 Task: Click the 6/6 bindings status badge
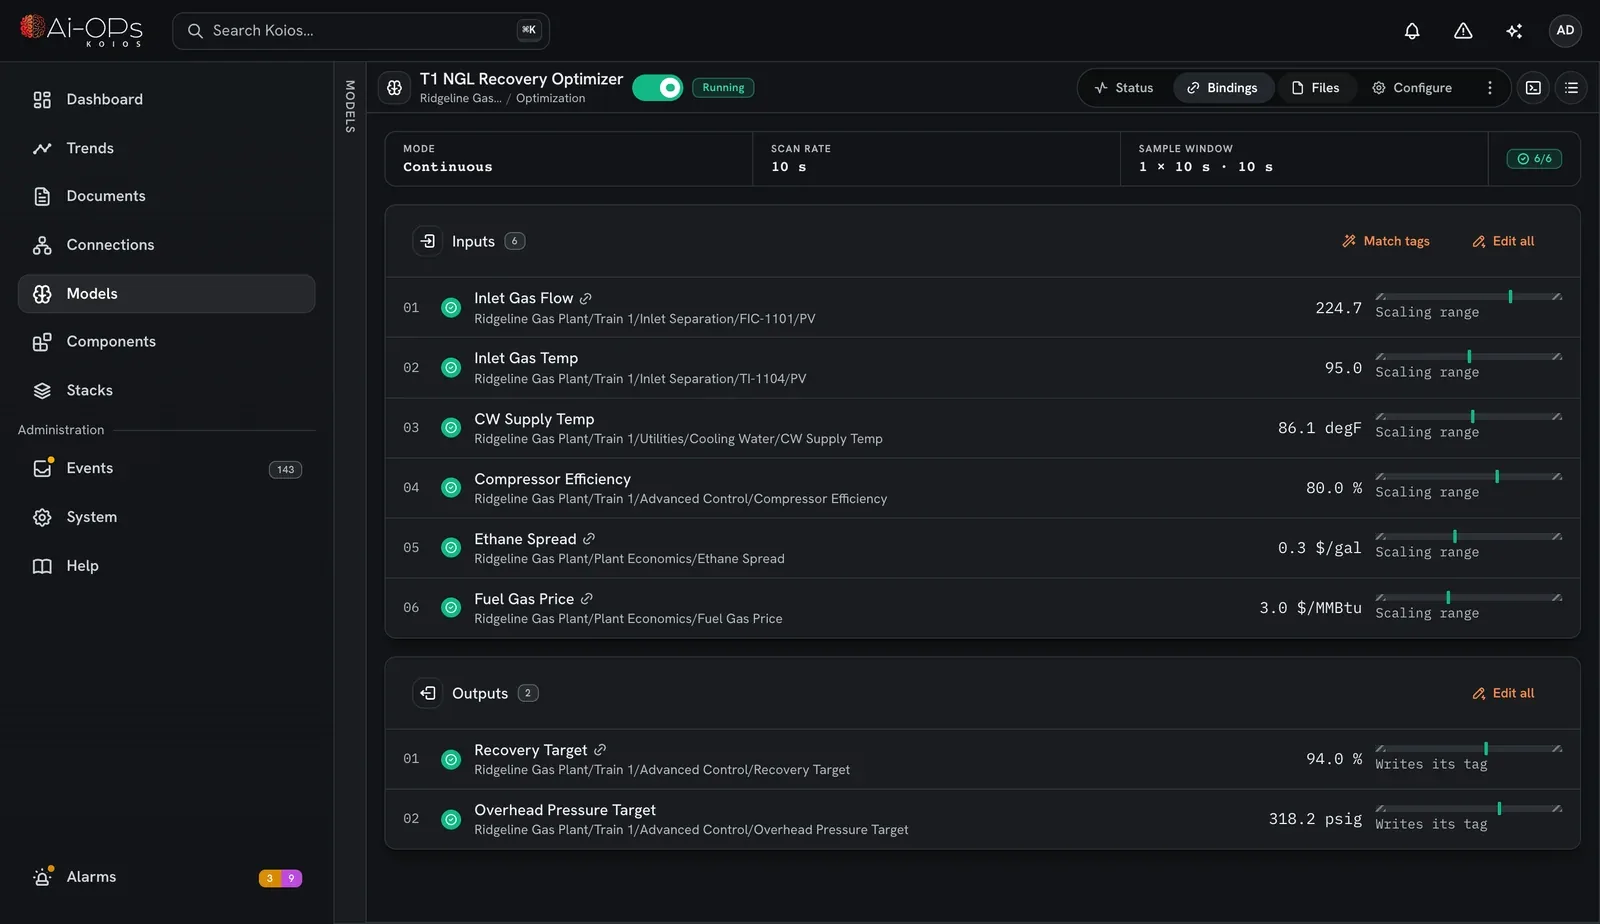coord(1534,159)
